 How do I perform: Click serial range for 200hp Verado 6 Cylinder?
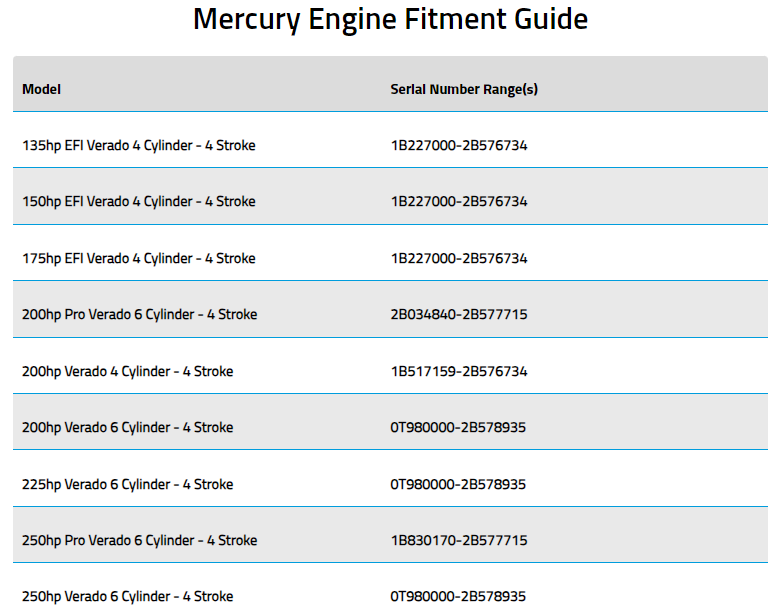coord(458,428)
